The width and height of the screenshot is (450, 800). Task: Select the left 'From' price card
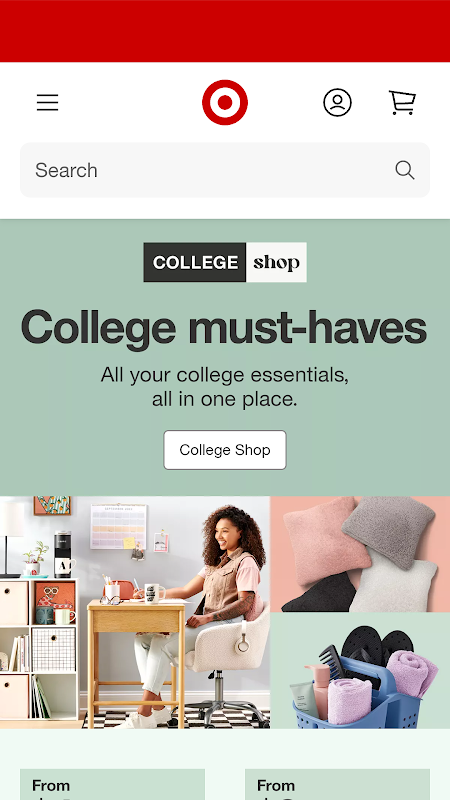(x=112, y=784)
